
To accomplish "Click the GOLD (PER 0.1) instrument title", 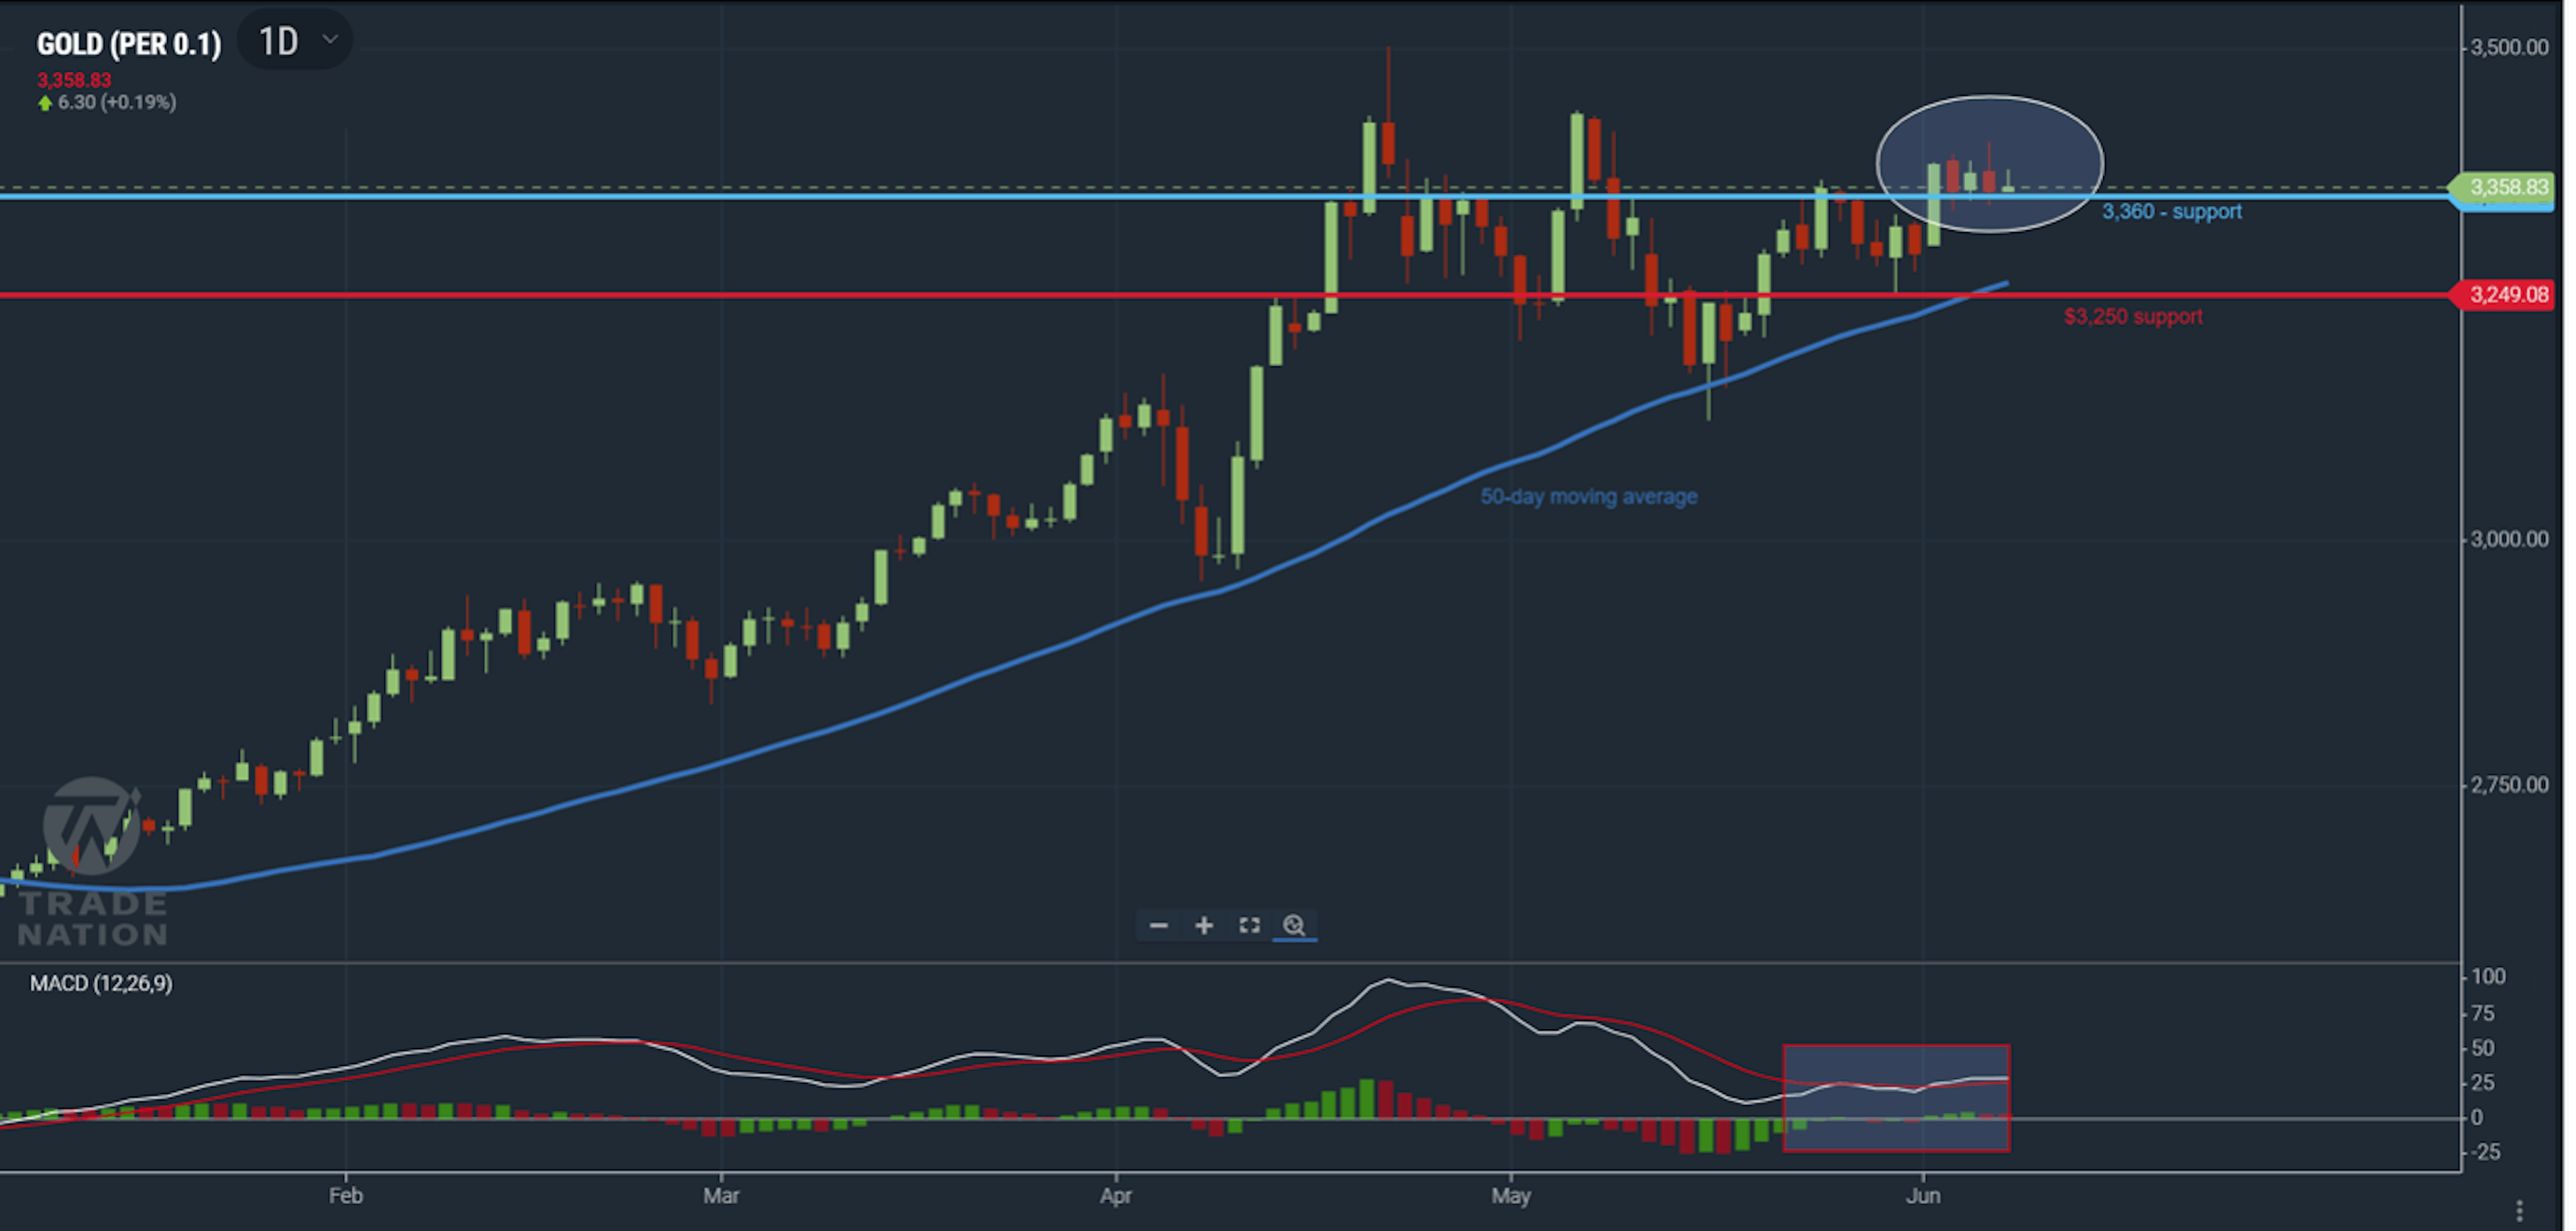I will pyautogui.click(x=129, y=44).
